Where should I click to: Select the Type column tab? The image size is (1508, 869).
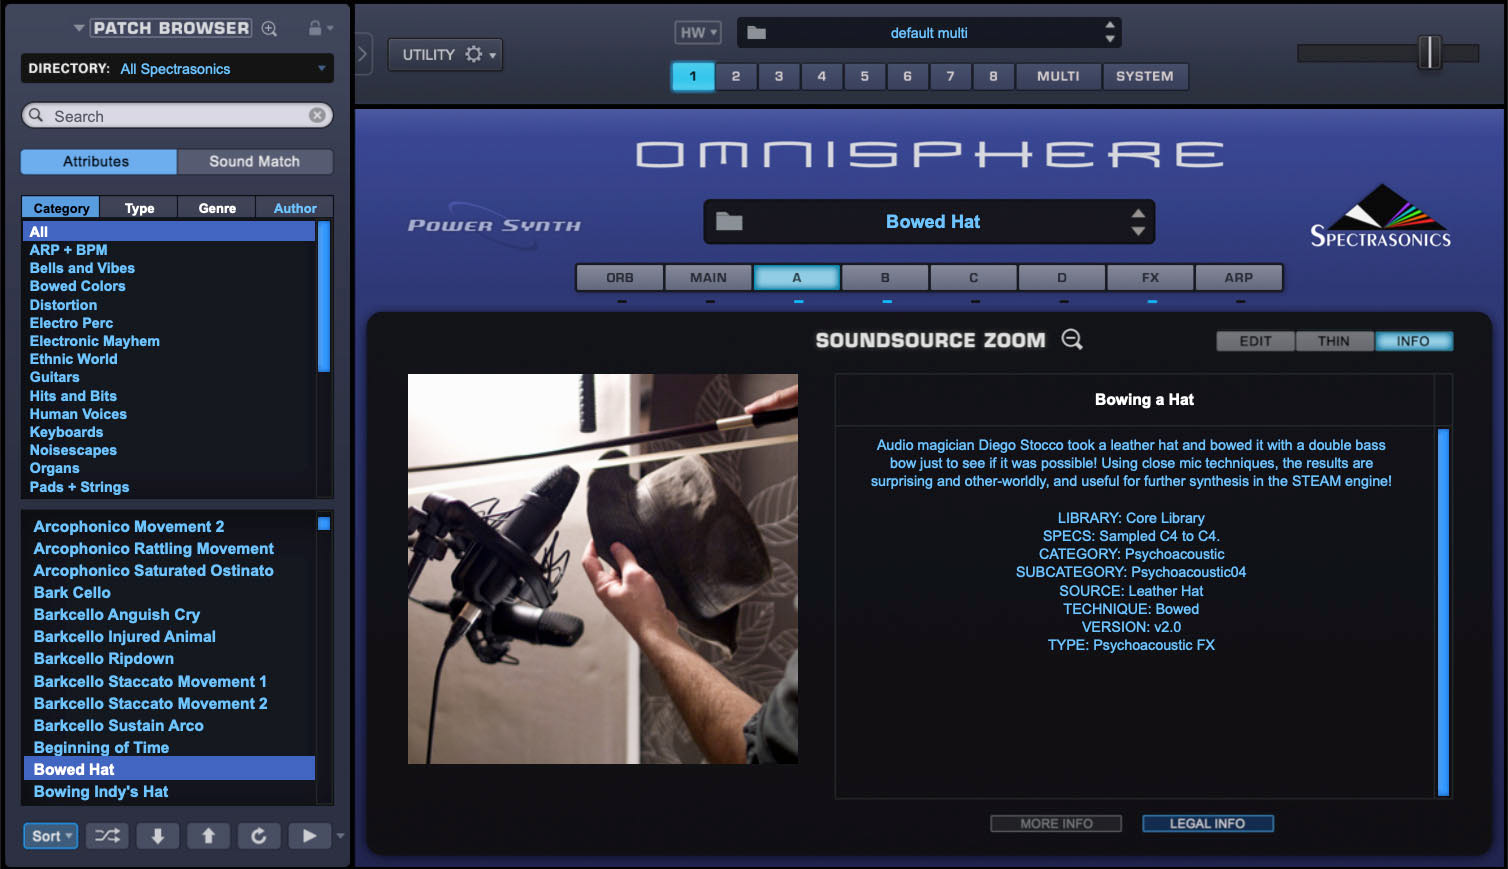[x=139, y=208]
